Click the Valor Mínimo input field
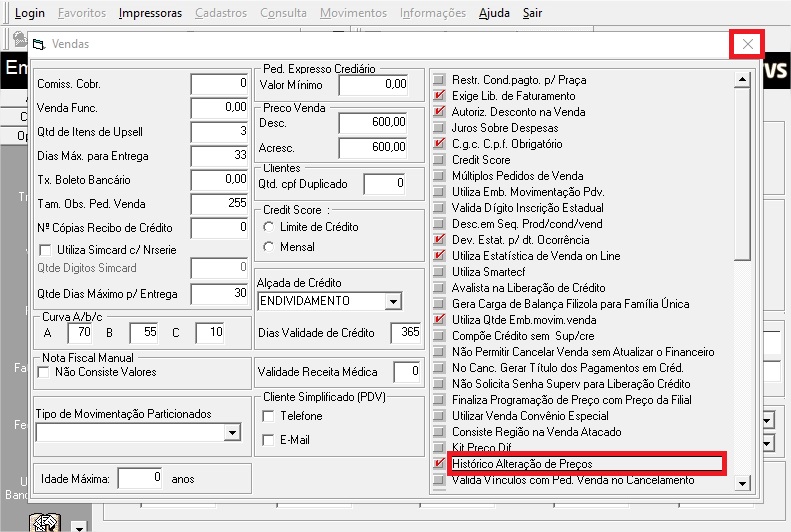The image size is (791, 532). click(373, 85)
